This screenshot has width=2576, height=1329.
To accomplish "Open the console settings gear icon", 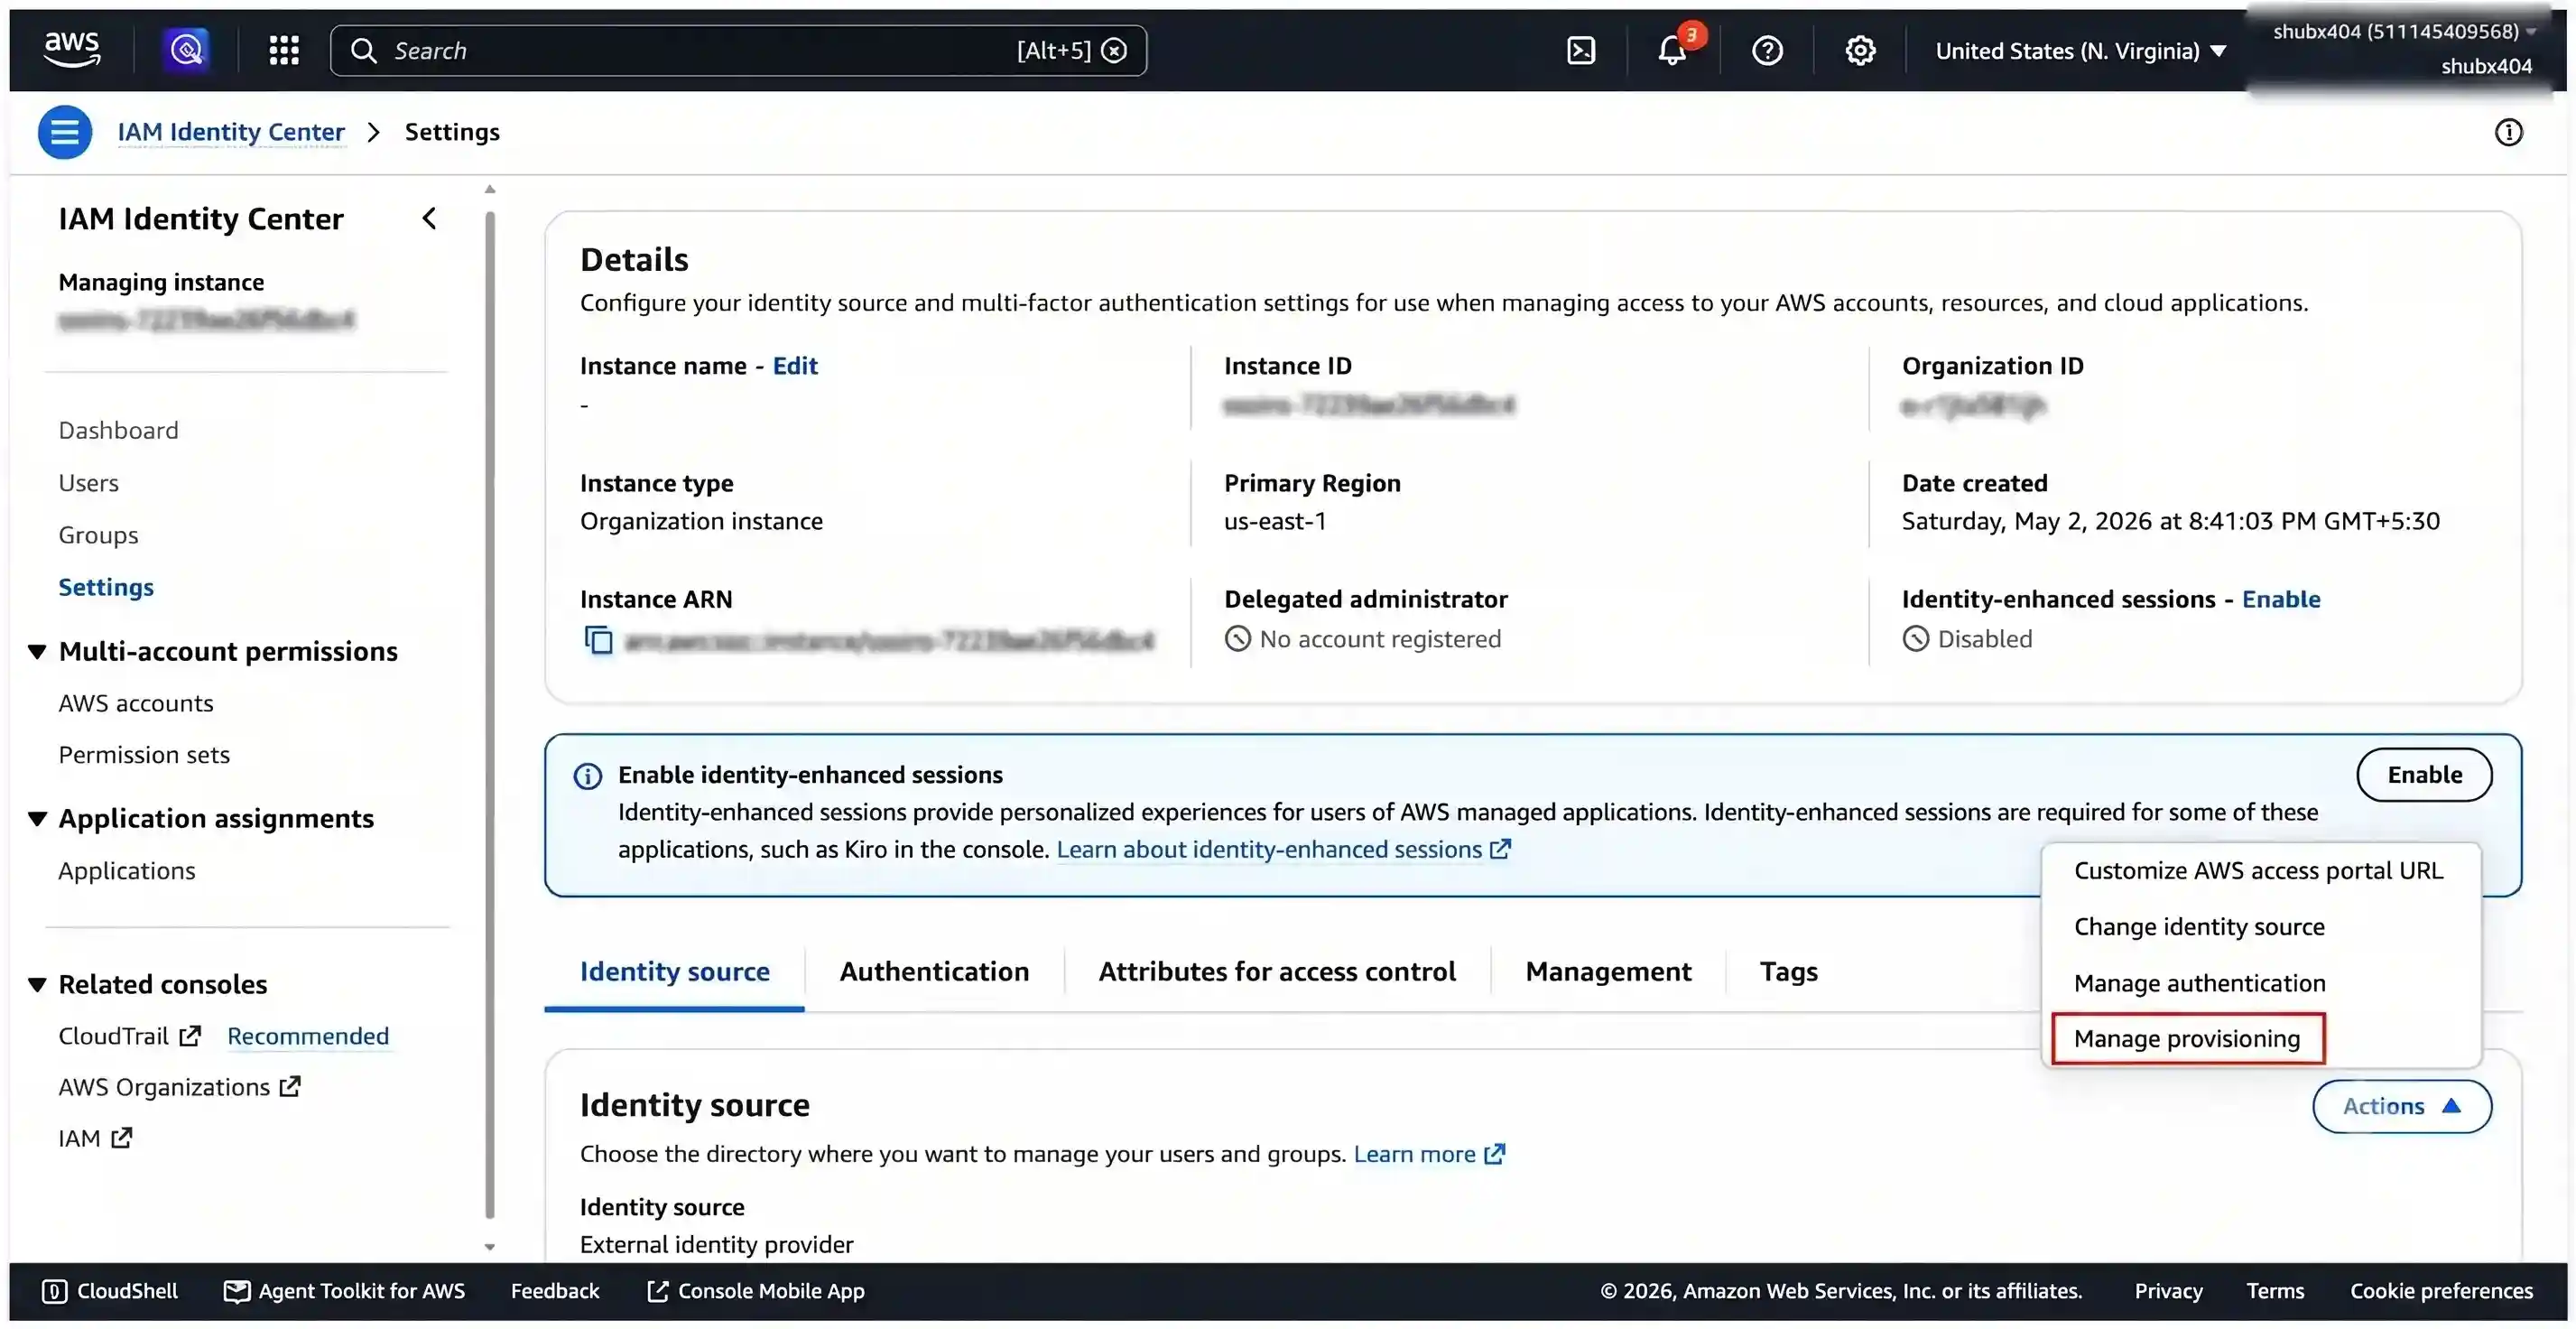I will point(1860,50).
